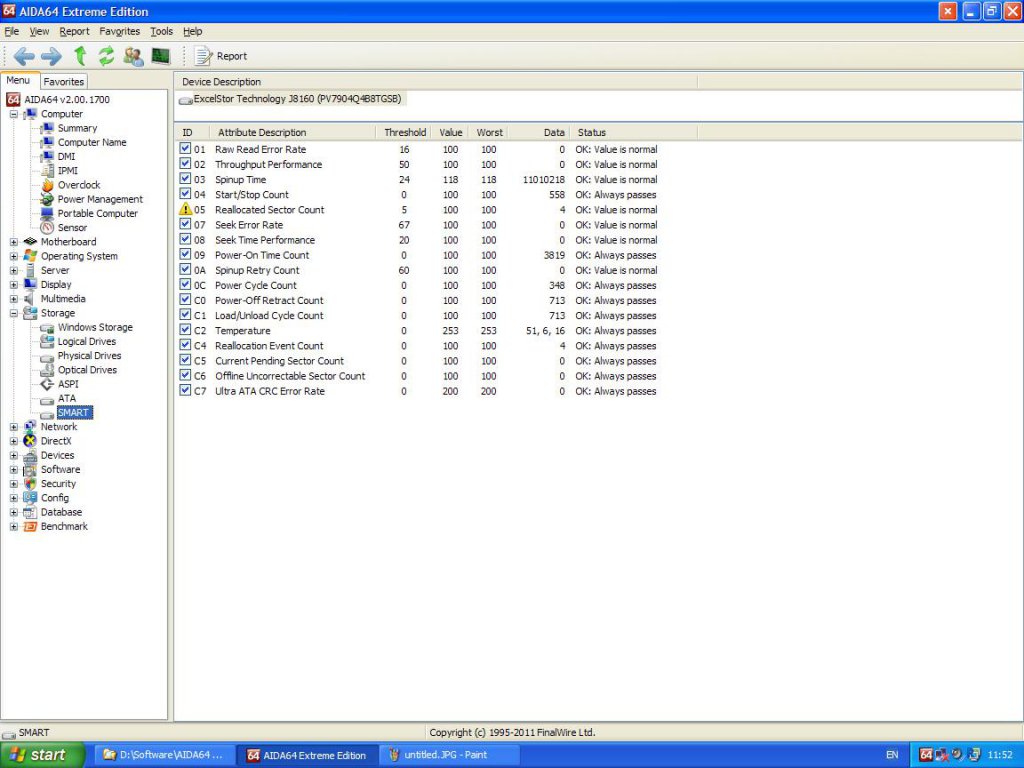The width and height of the screenshot is (1024, 768).
Task: Click the Manage Users toolbar icon
Action: 133,56
